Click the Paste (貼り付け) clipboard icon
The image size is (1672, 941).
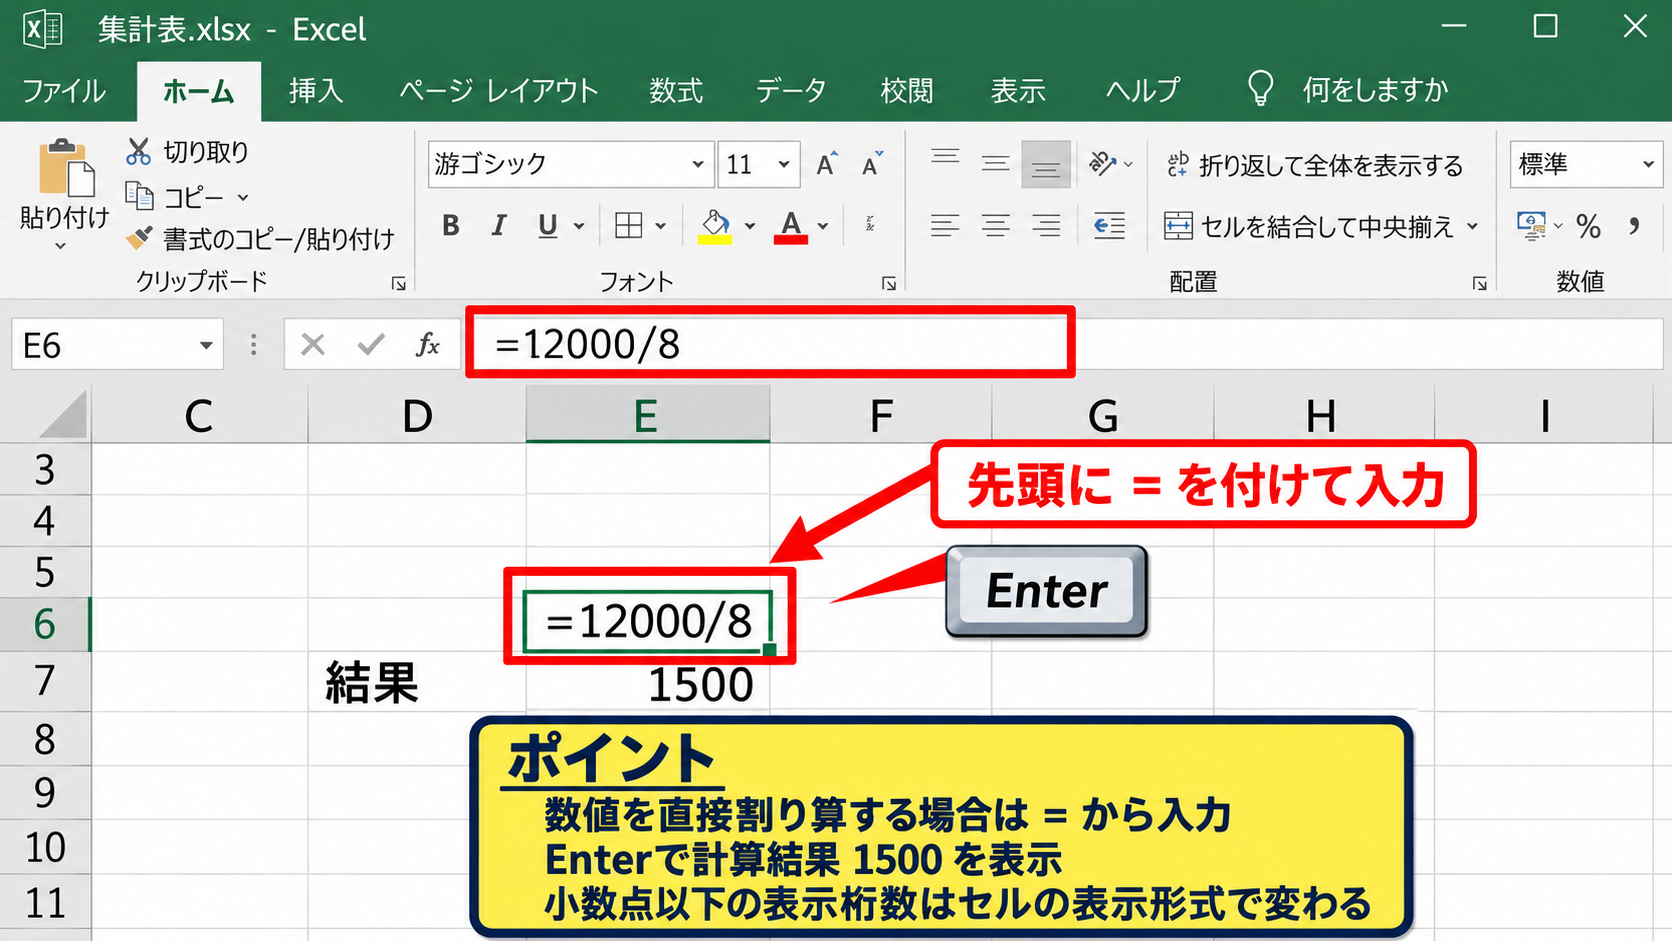(x=66, y=168)
